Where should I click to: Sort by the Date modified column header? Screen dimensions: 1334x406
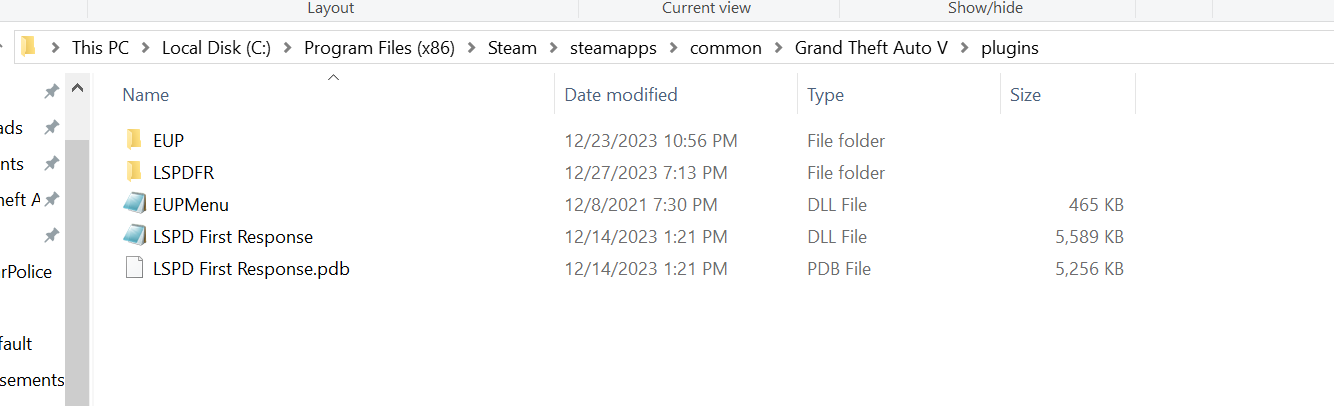(x=621, y=95)
